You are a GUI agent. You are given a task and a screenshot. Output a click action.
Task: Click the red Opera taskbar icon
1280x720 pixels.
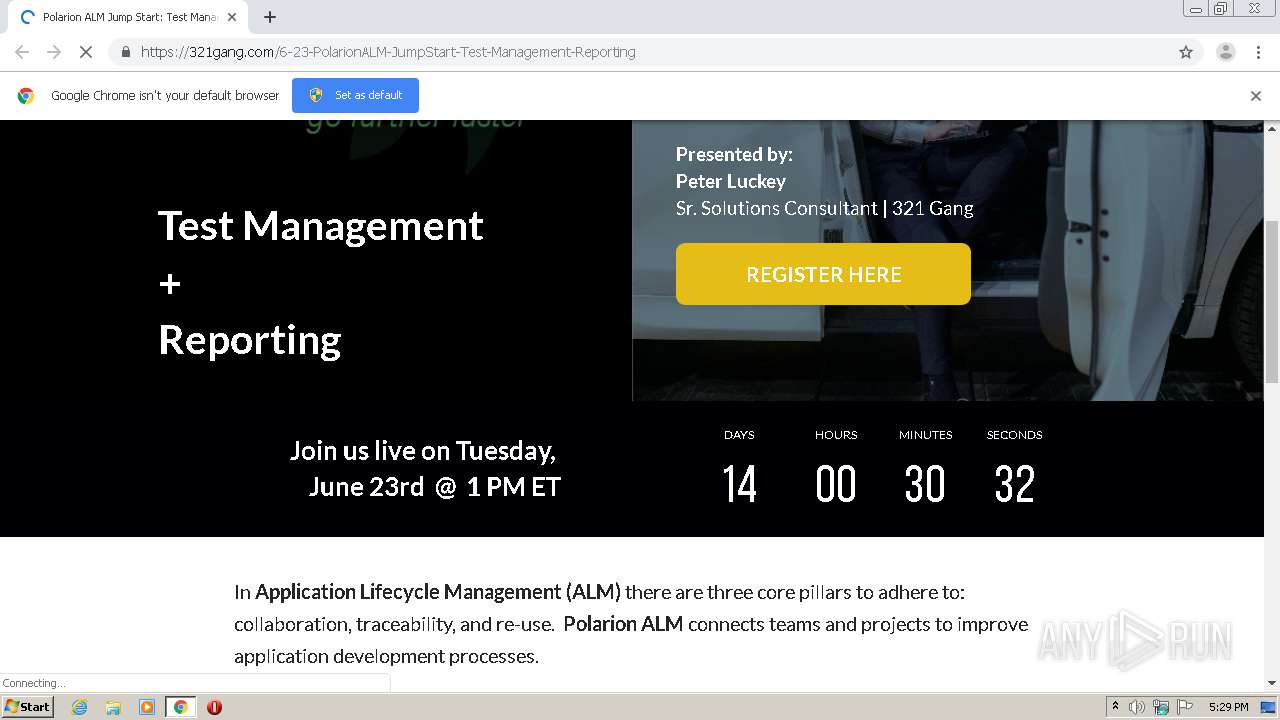(214, 707)
